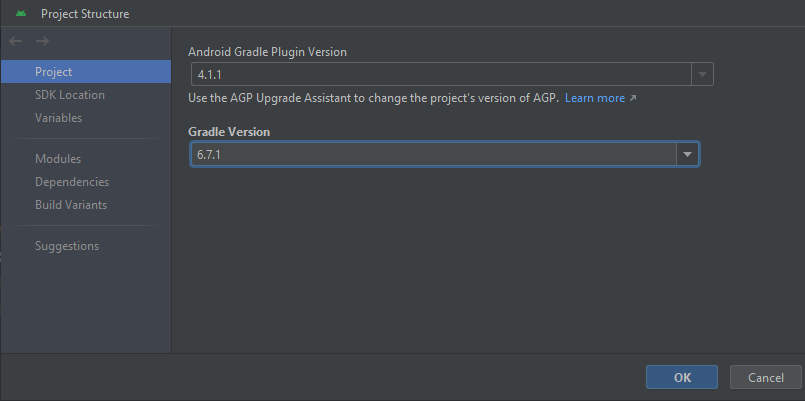This screenshot has height=401, width=805.
Task: Open the SDK Location section
Action: pos(70,95)
